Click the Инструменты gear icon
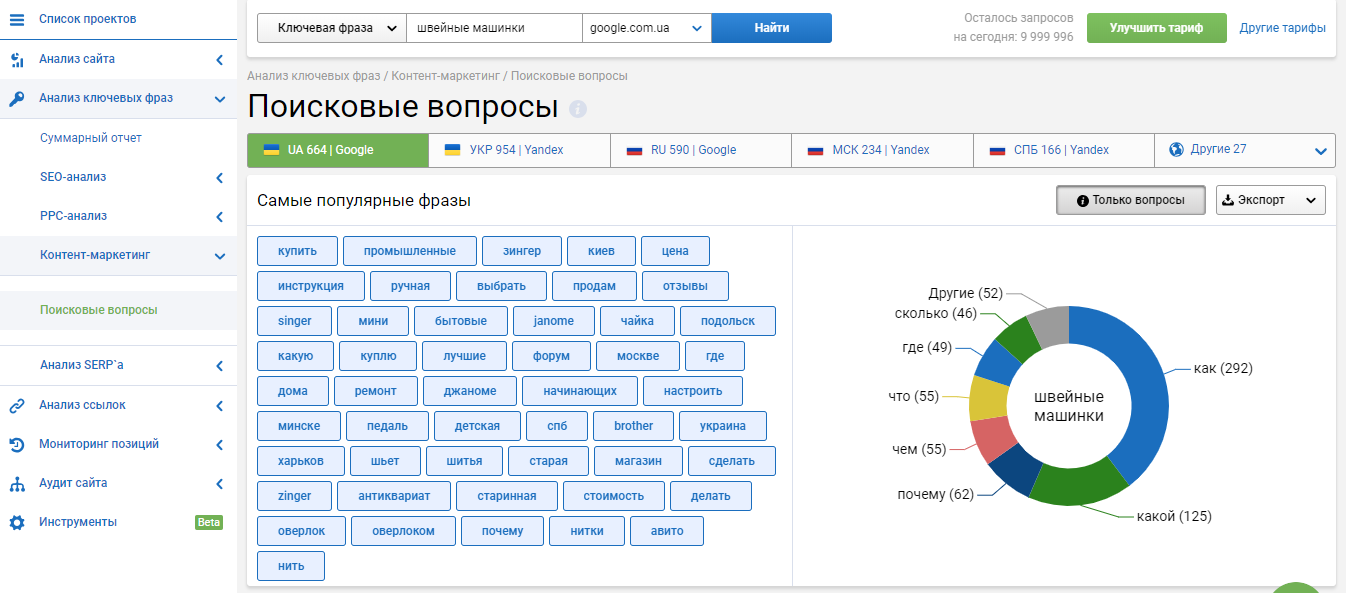The height and width of the screenshot is (593, 1346). tap(16, 523)
